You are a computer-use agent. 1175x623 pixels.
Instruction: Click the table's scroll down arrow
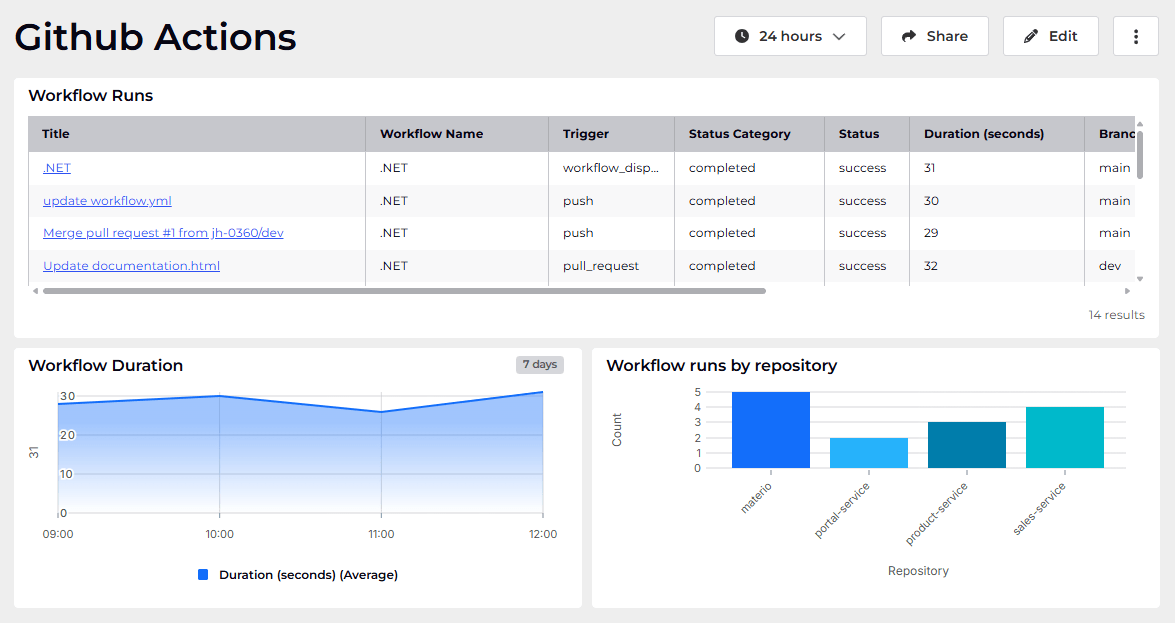click(x=1140, y=279)
